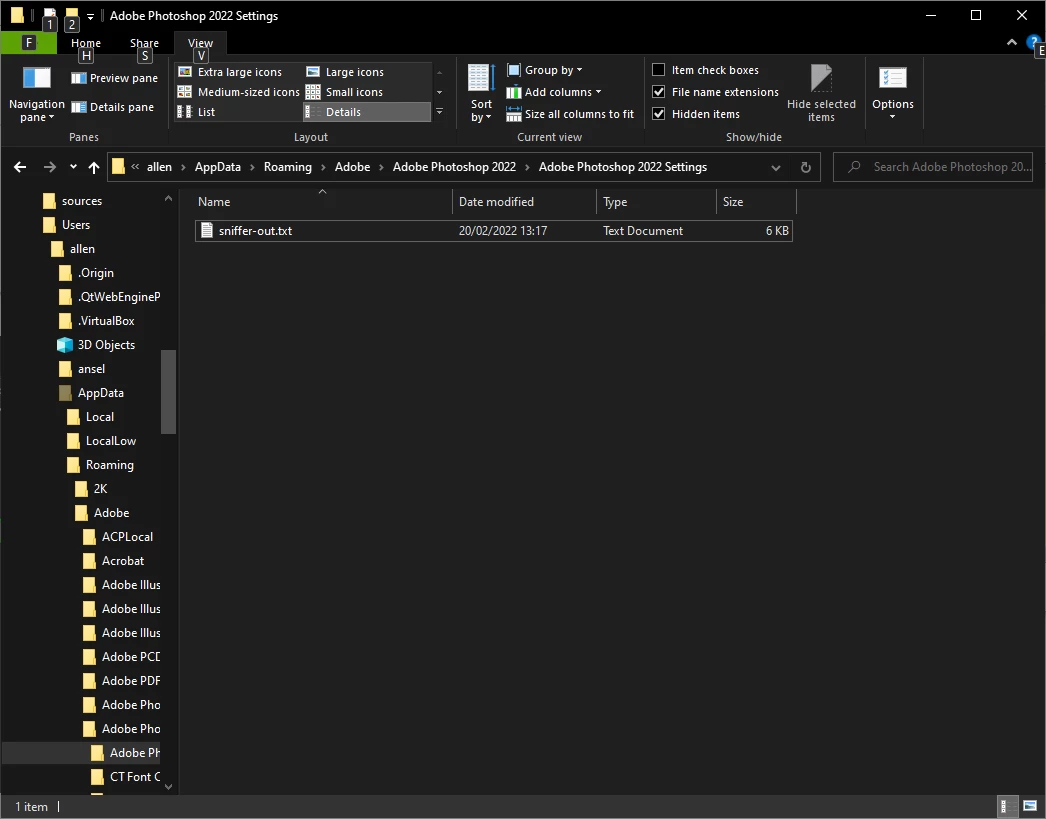Go up one folder level
Screen dimensions: 1046x819
pos(94,167)
